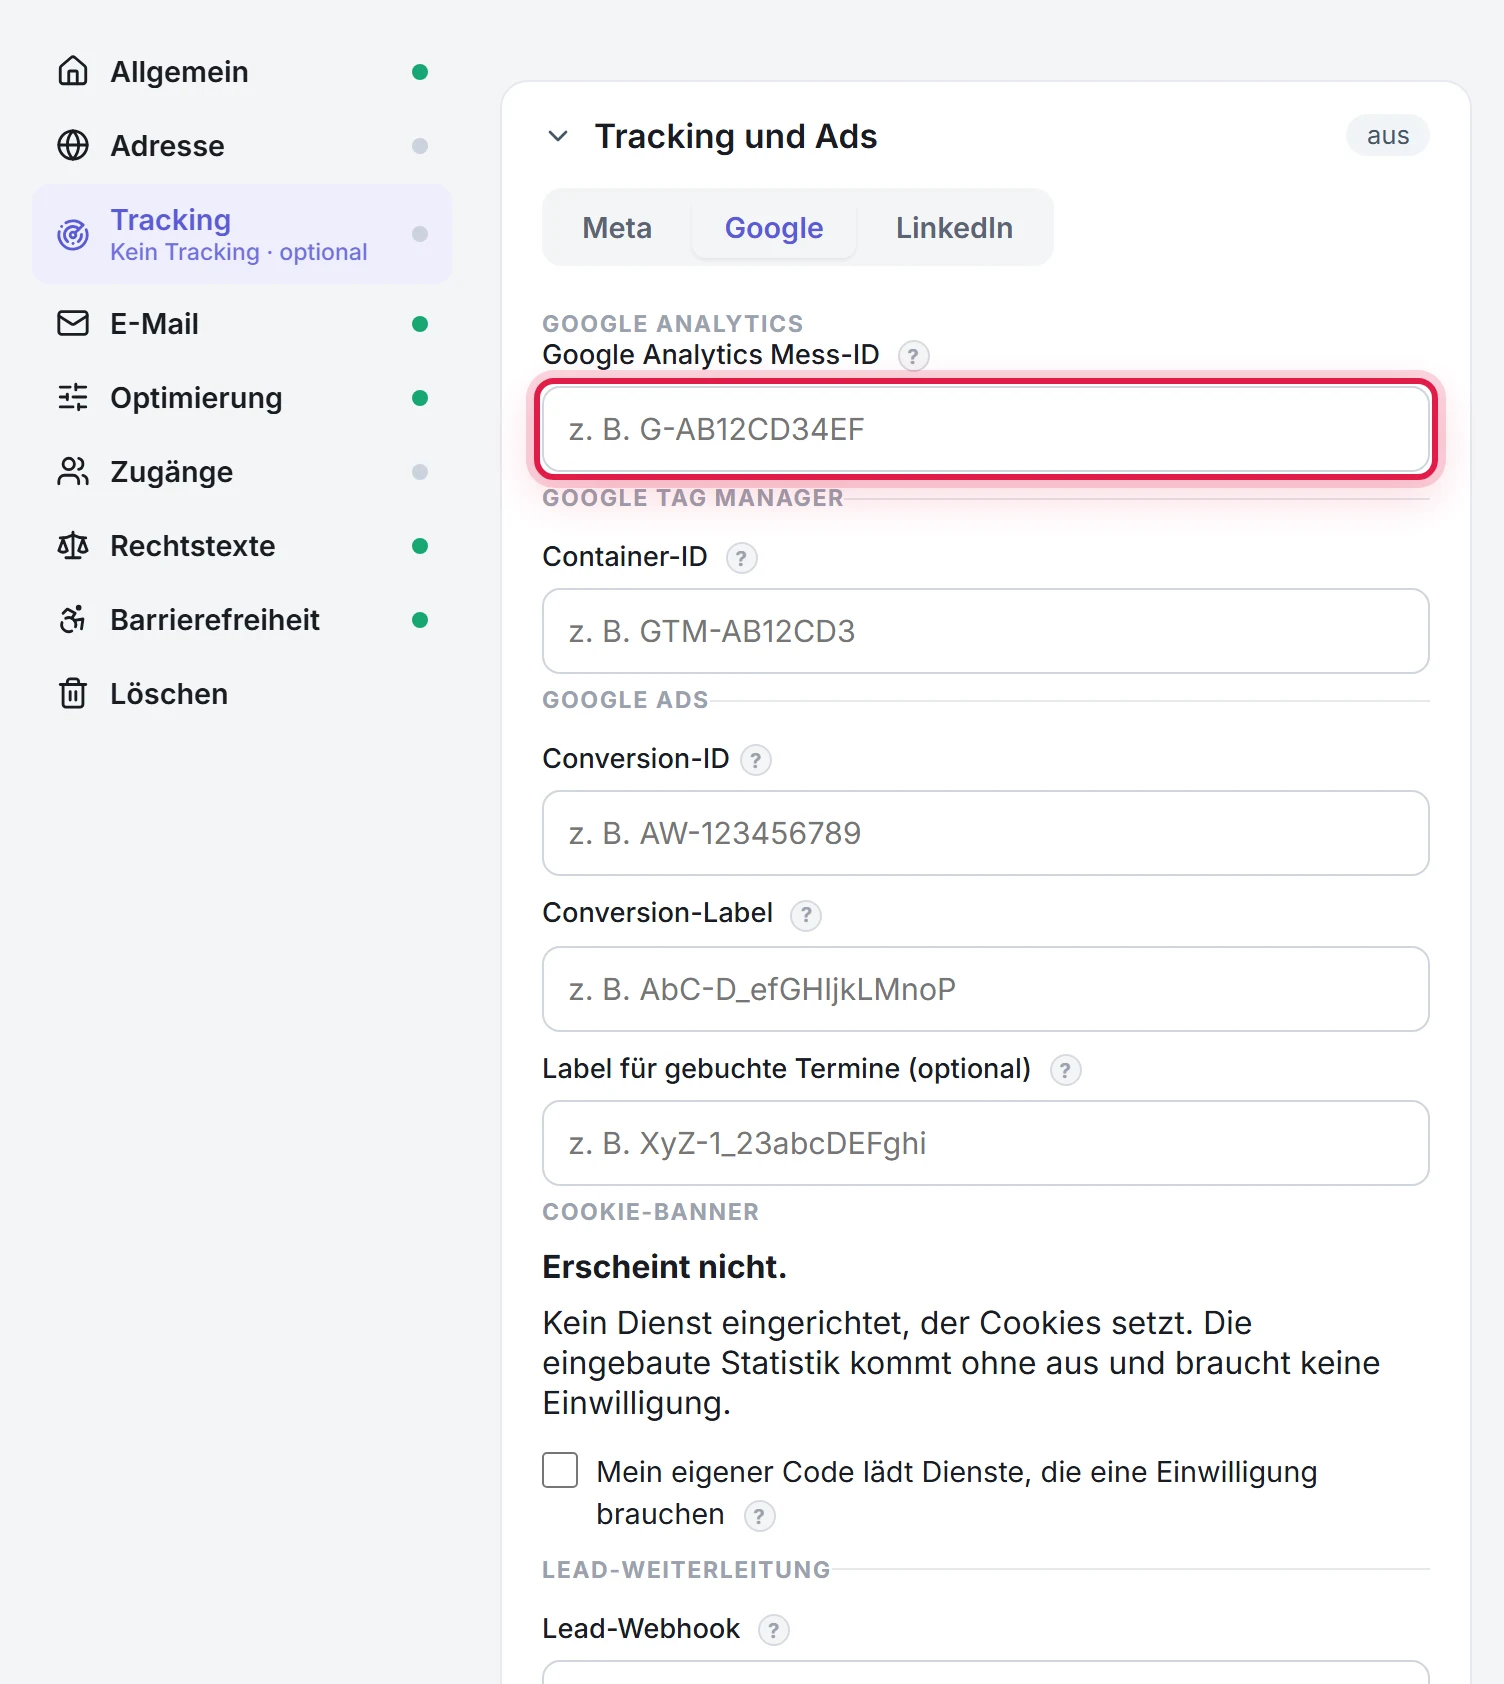Open Barrierefreiheit in sidebar
The width and height of the screenshot is (1504, 1684).
click(242, 620)
